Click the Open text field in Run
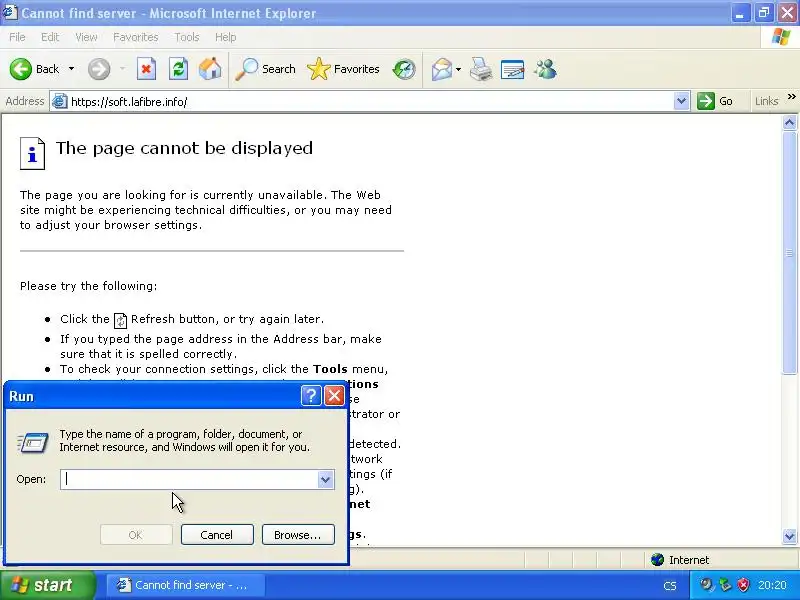The height and width of the screenshot is (600, 800). point(189,480)
